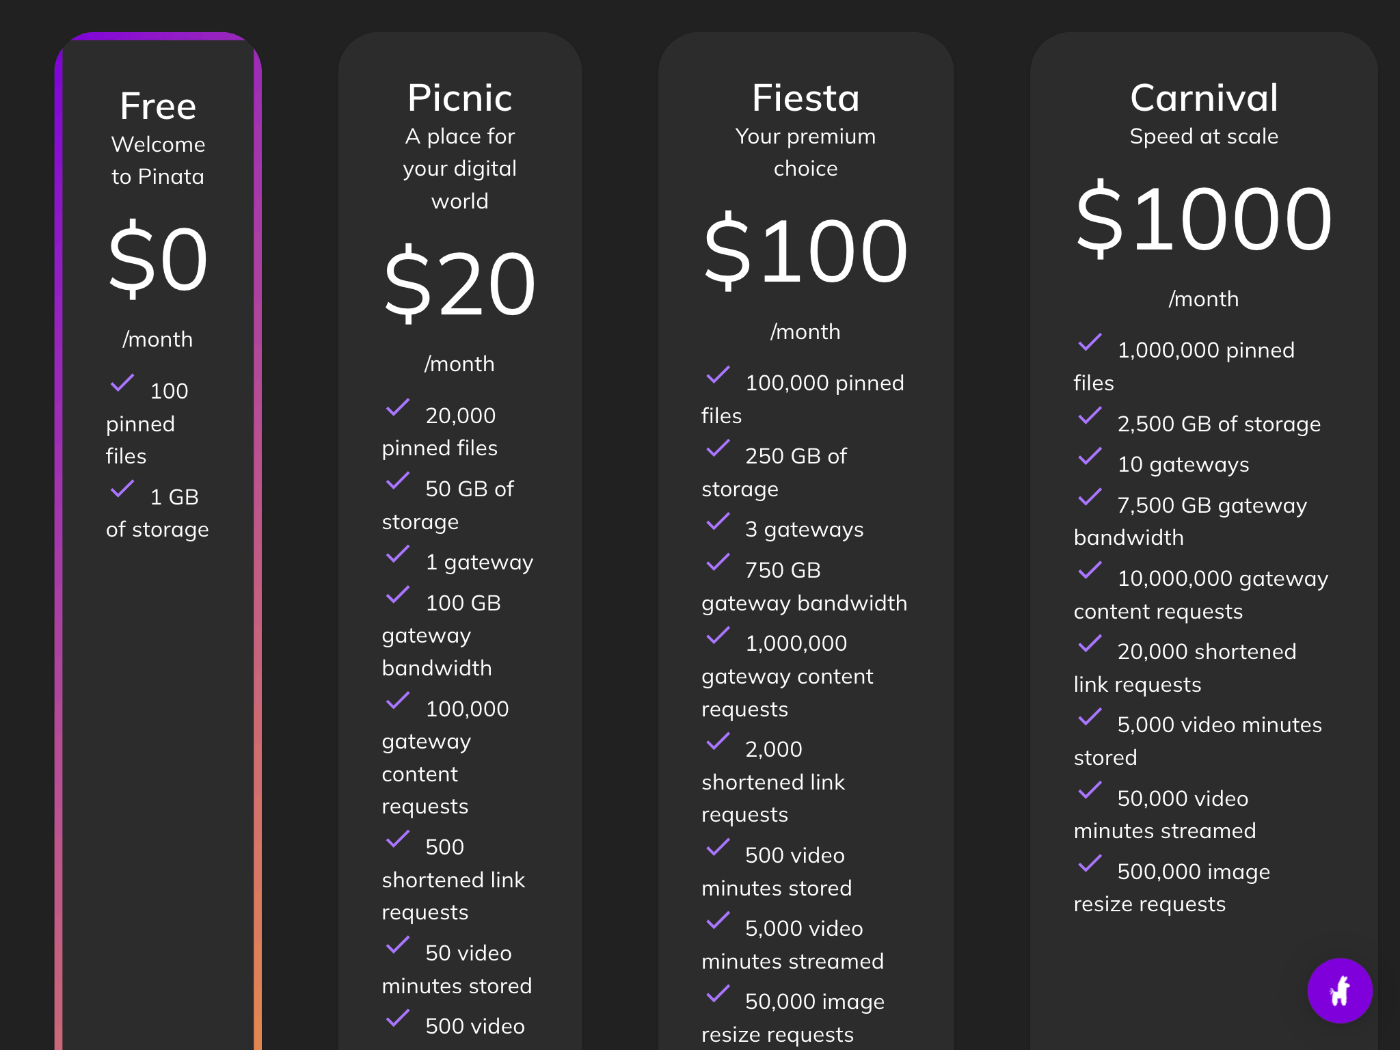Choose the Carnival plan title
This screenshot has width=1400, height=1050.
pos(1204,98)
